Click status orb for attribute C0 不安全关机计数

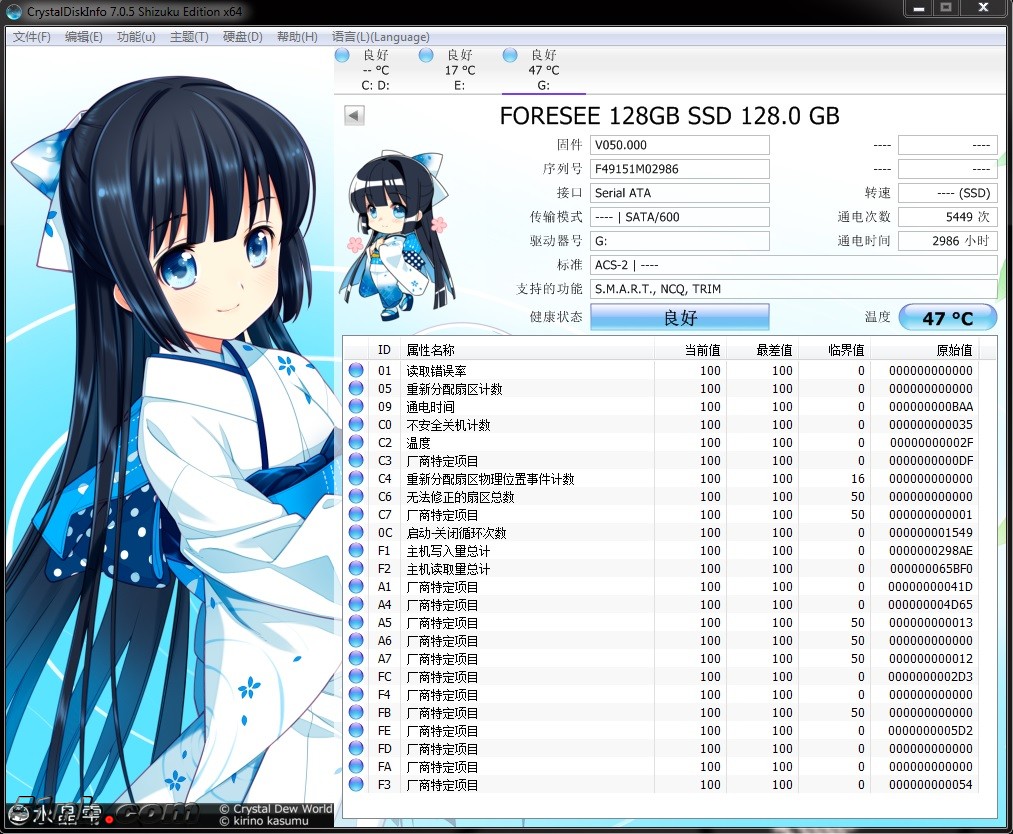coord(356,424)
